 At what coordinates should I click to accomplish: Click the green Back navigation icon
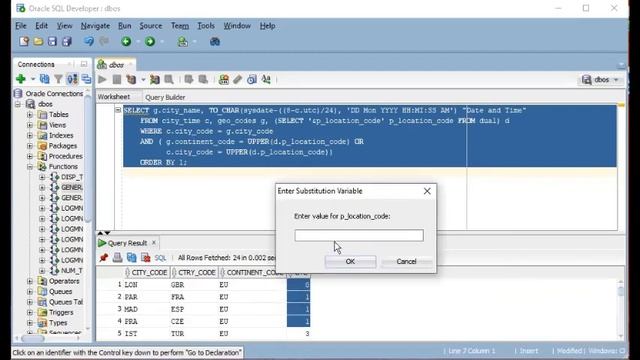[x=126, y=41]
